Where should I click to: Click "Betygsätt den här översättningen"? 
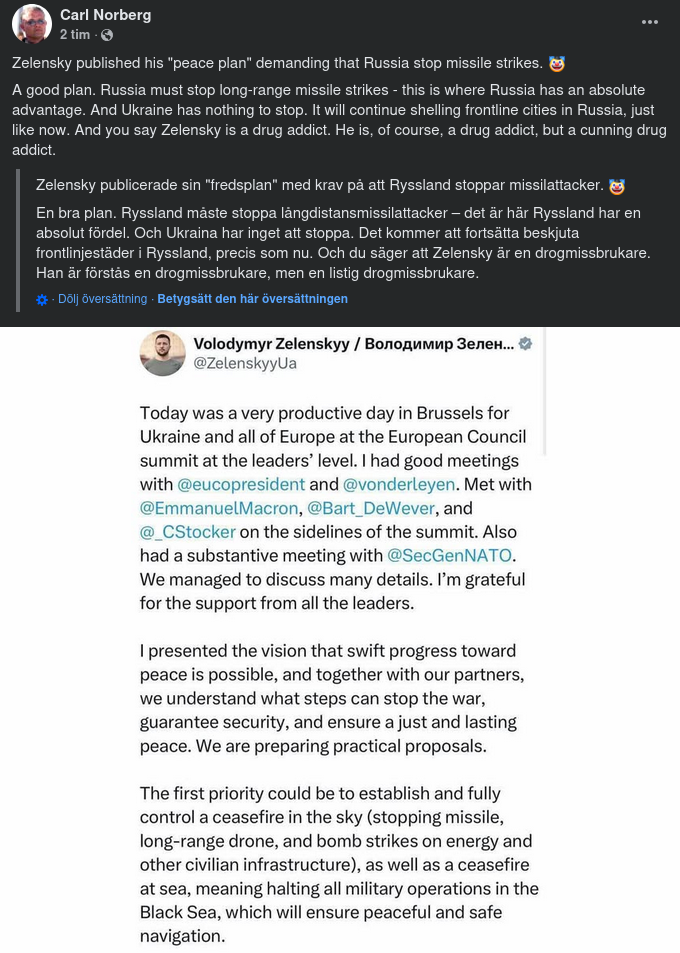(252, 299)
